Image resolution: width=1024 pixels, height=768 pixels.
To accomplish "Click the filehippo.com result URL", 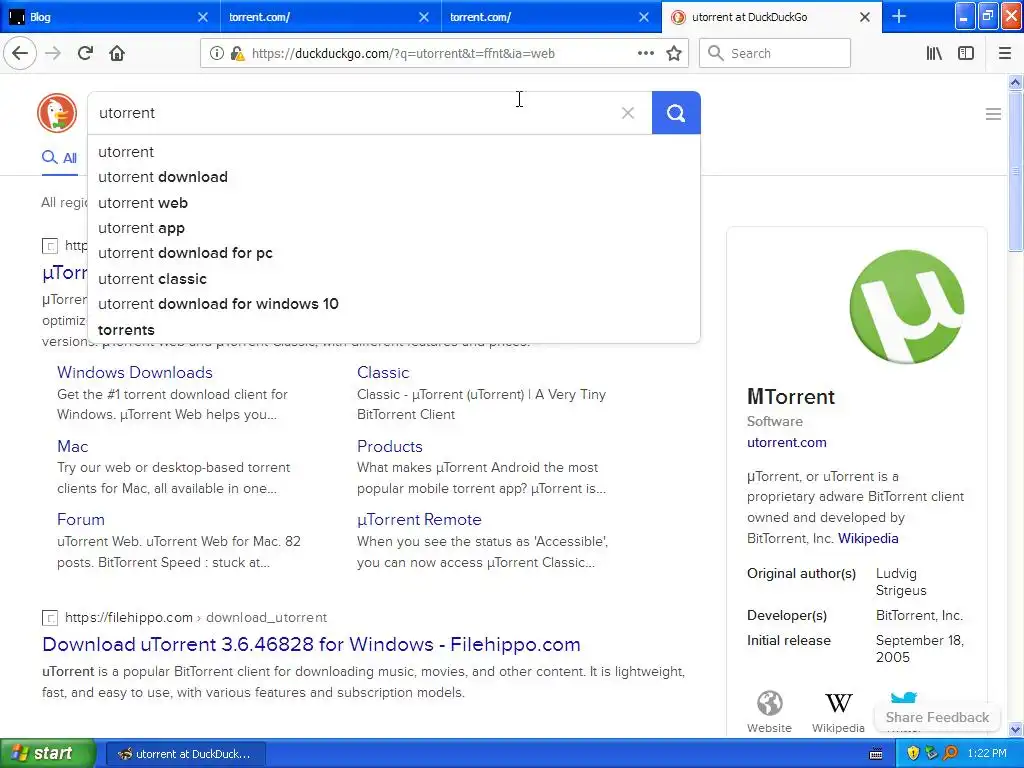I will click(195, 618).
